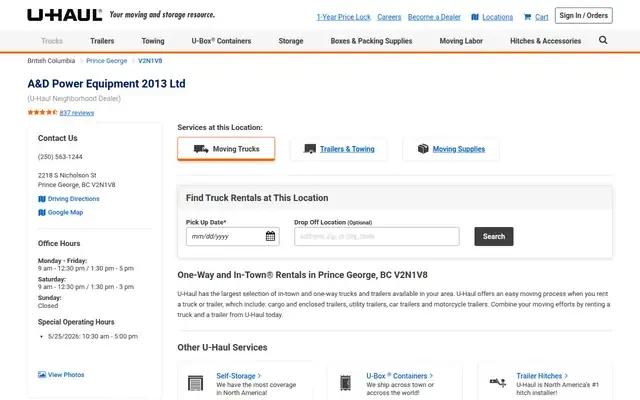Open the Trailer Hitches link
Image resolution: width=640 pixels, height=400 pixels.
click(x=542, y=376)
